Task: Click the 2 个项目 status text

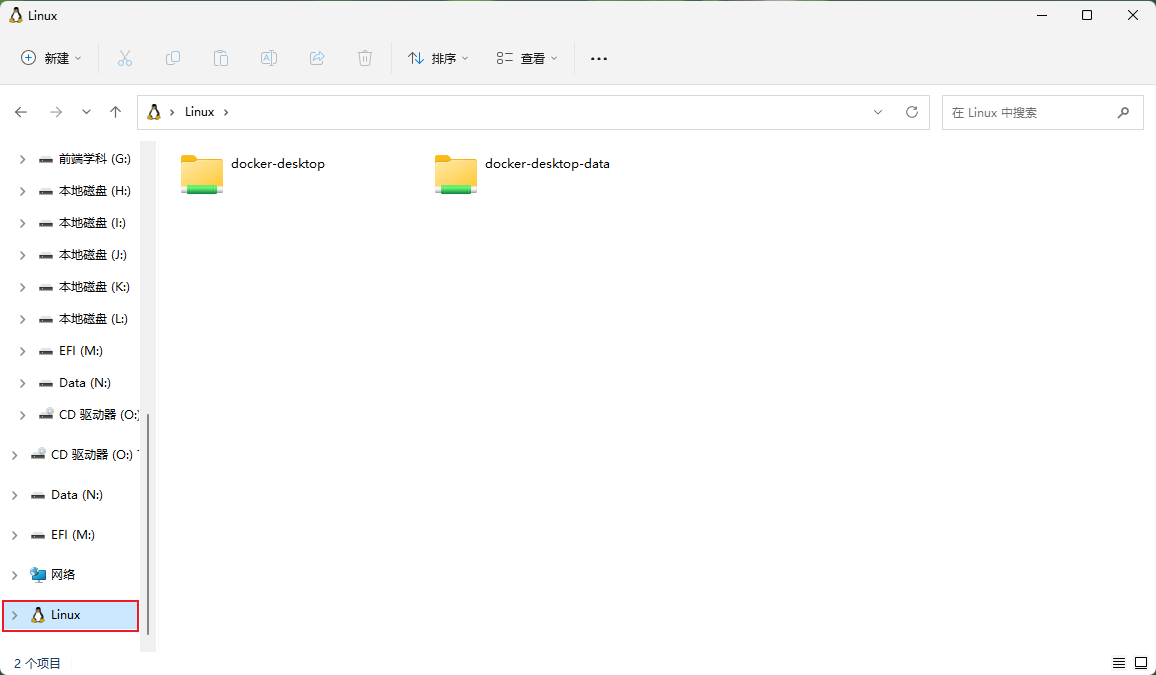Action: tap(38, 663)
